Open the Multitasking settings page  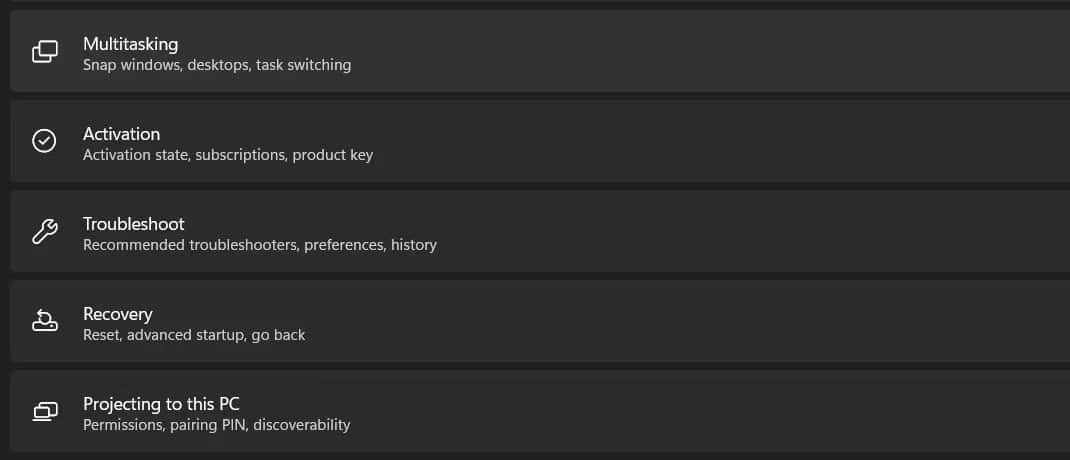click(x=540, y=51)
